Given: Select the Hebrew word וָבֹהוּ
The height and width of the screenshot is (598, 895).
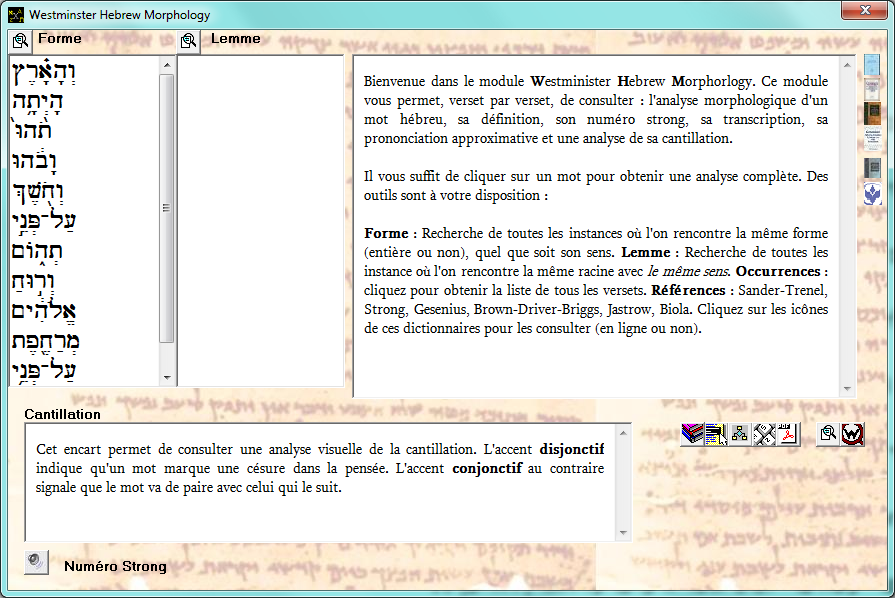Looking at the screenshot, I should coord(34,161).
